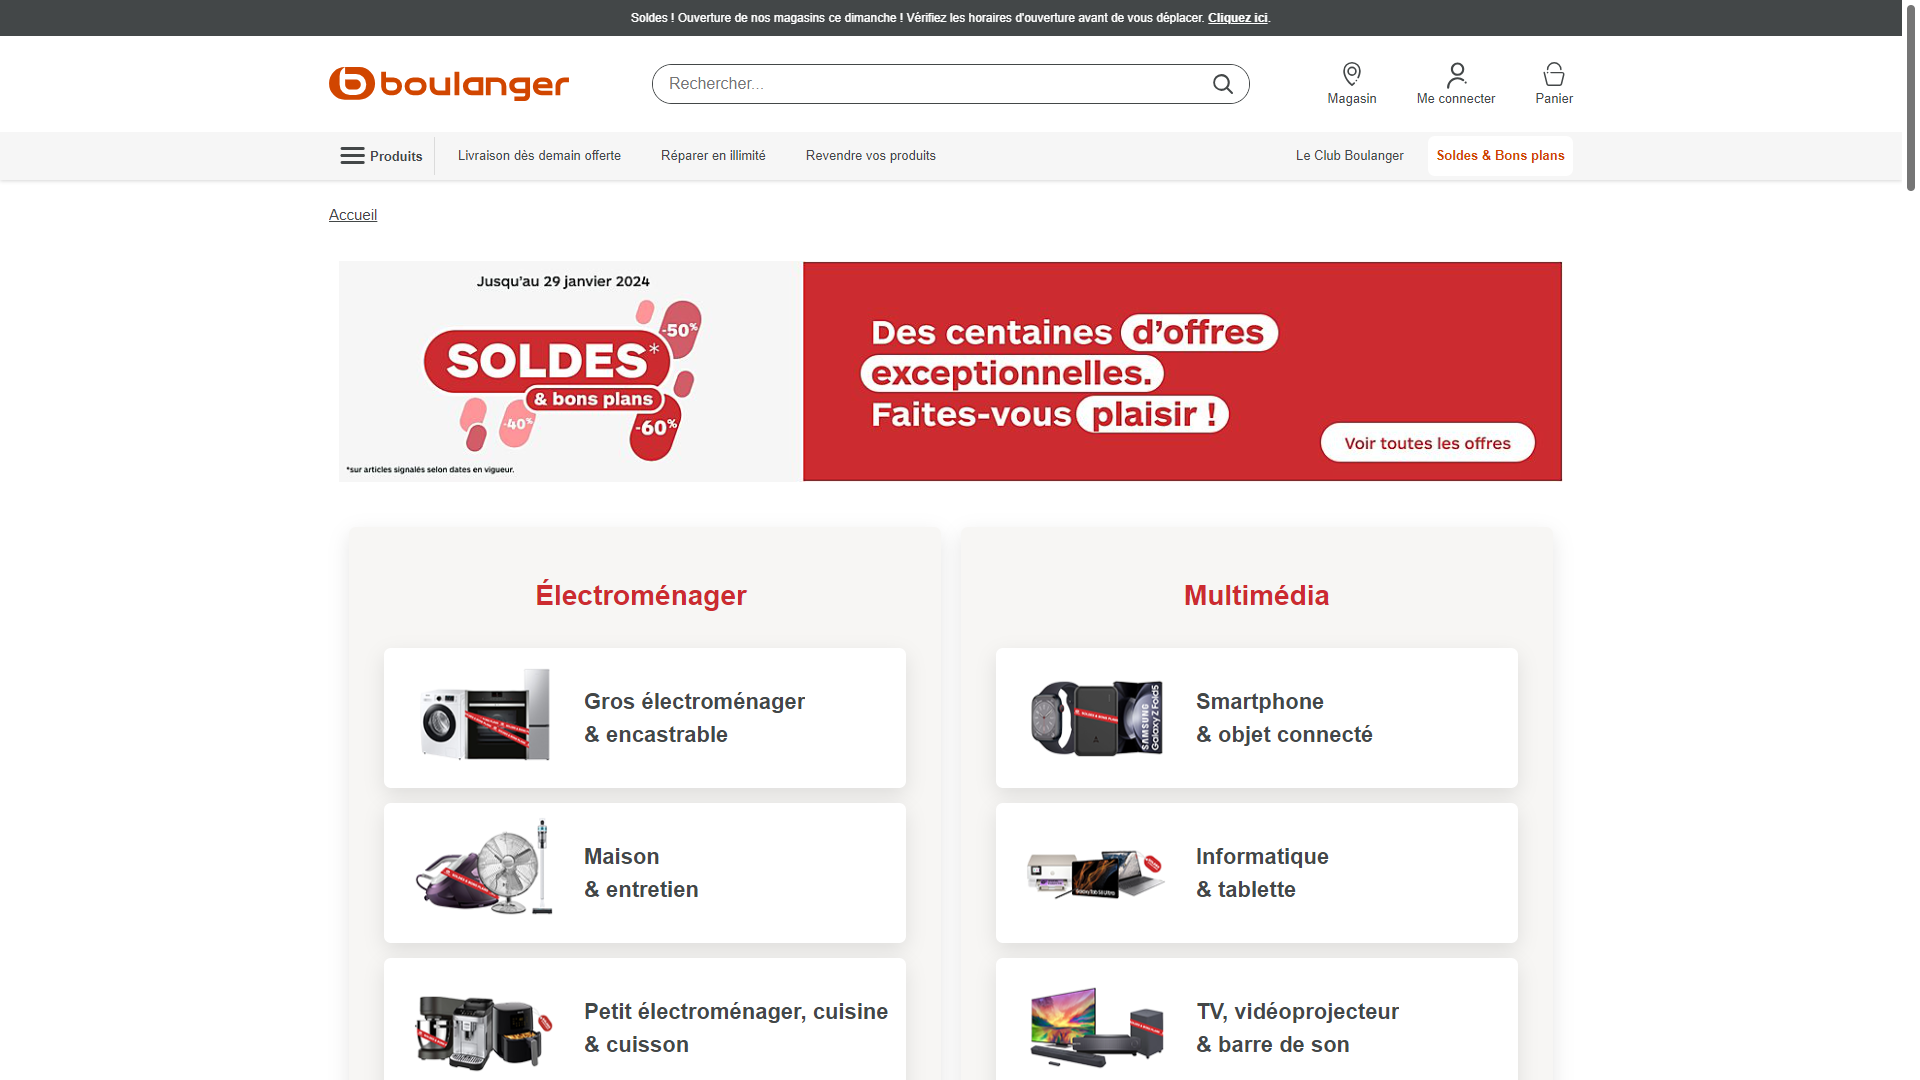Focus the Rechercher search field
The image size is (1920, 1080).
click(x=930, y=84)
